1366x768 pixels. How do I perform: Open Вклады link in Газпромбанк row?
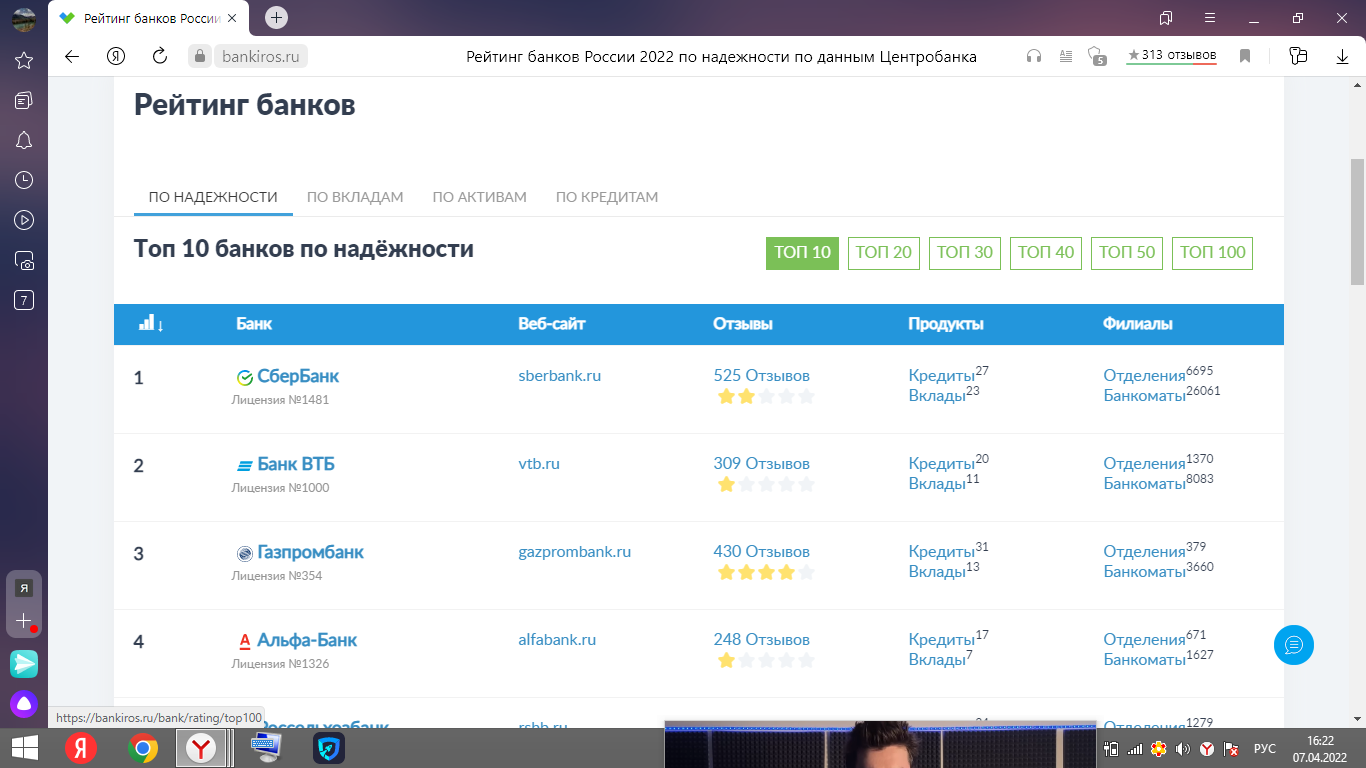click(x=937, y=572)
